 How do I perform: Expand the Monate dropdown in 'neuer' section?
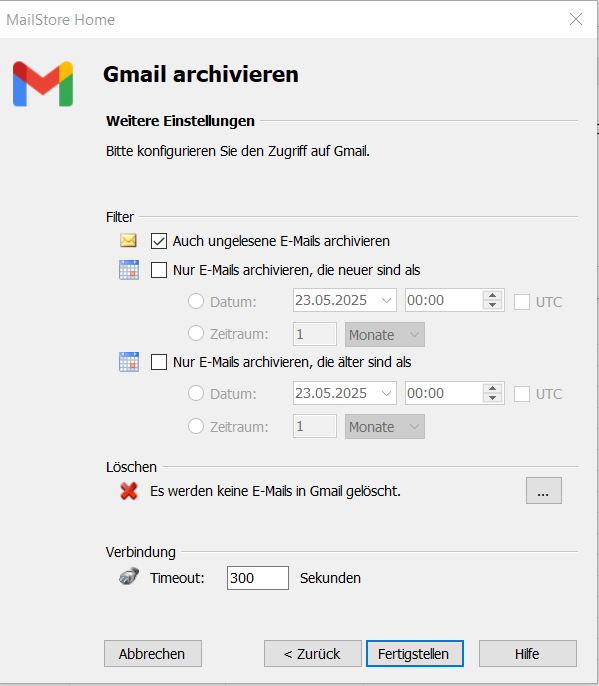pyautogui.click(x=385, y=335)
